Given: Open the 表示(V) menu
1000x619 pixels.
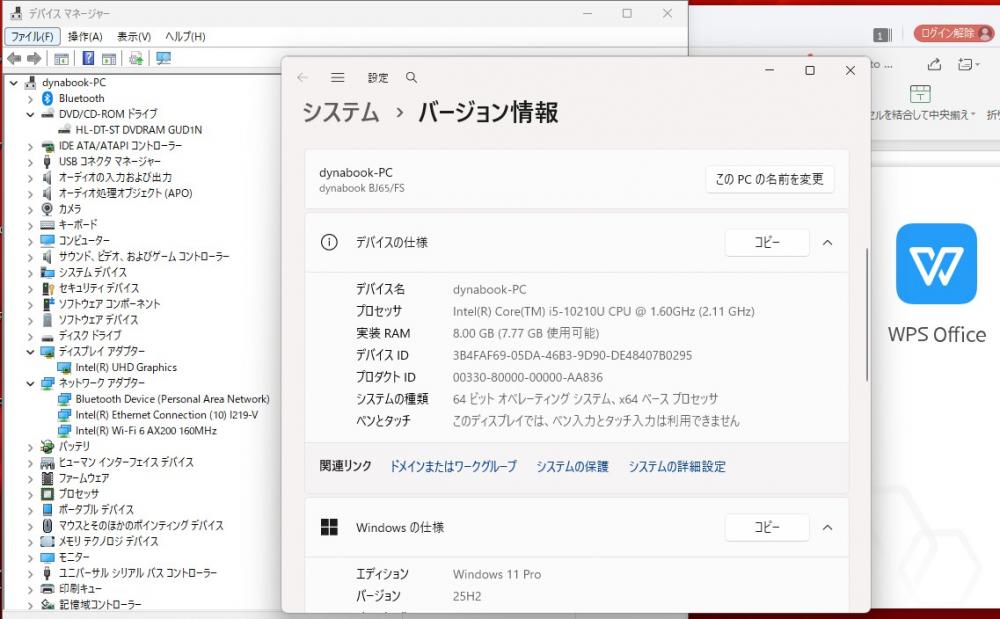Looking at the screenshot, I should click(x=134, y=36).
